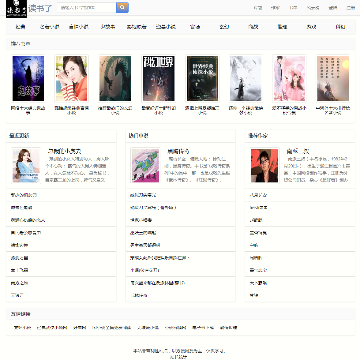Open the purple comic-style book cover

[x=145, y=166]
